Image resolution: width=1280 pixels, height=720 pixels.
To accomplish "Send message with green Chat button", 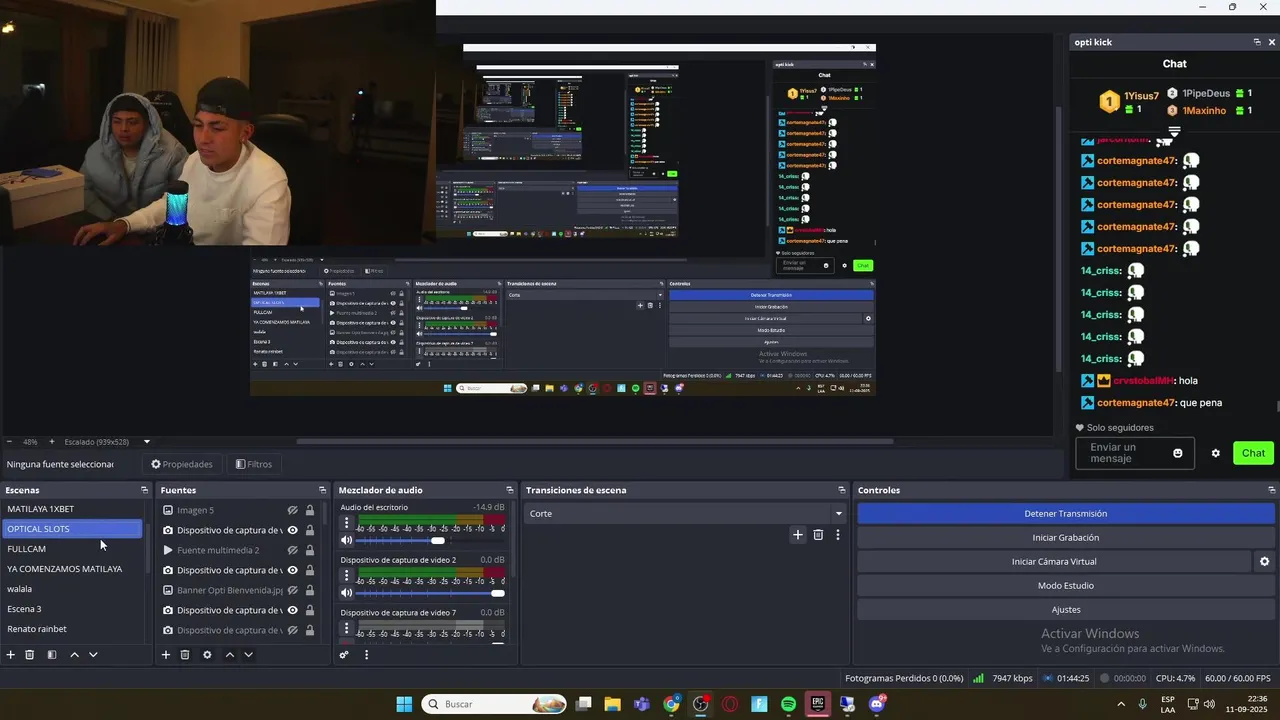I will tap(1254, 453).
